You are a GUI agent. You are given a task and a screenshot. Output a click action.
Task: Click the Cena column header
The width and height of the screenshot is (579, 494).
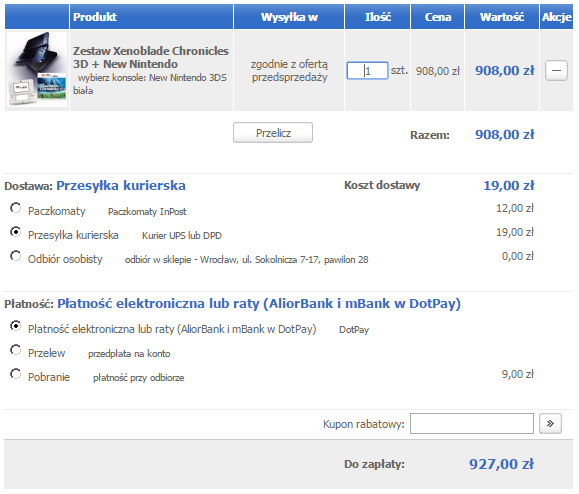[438, 17]
